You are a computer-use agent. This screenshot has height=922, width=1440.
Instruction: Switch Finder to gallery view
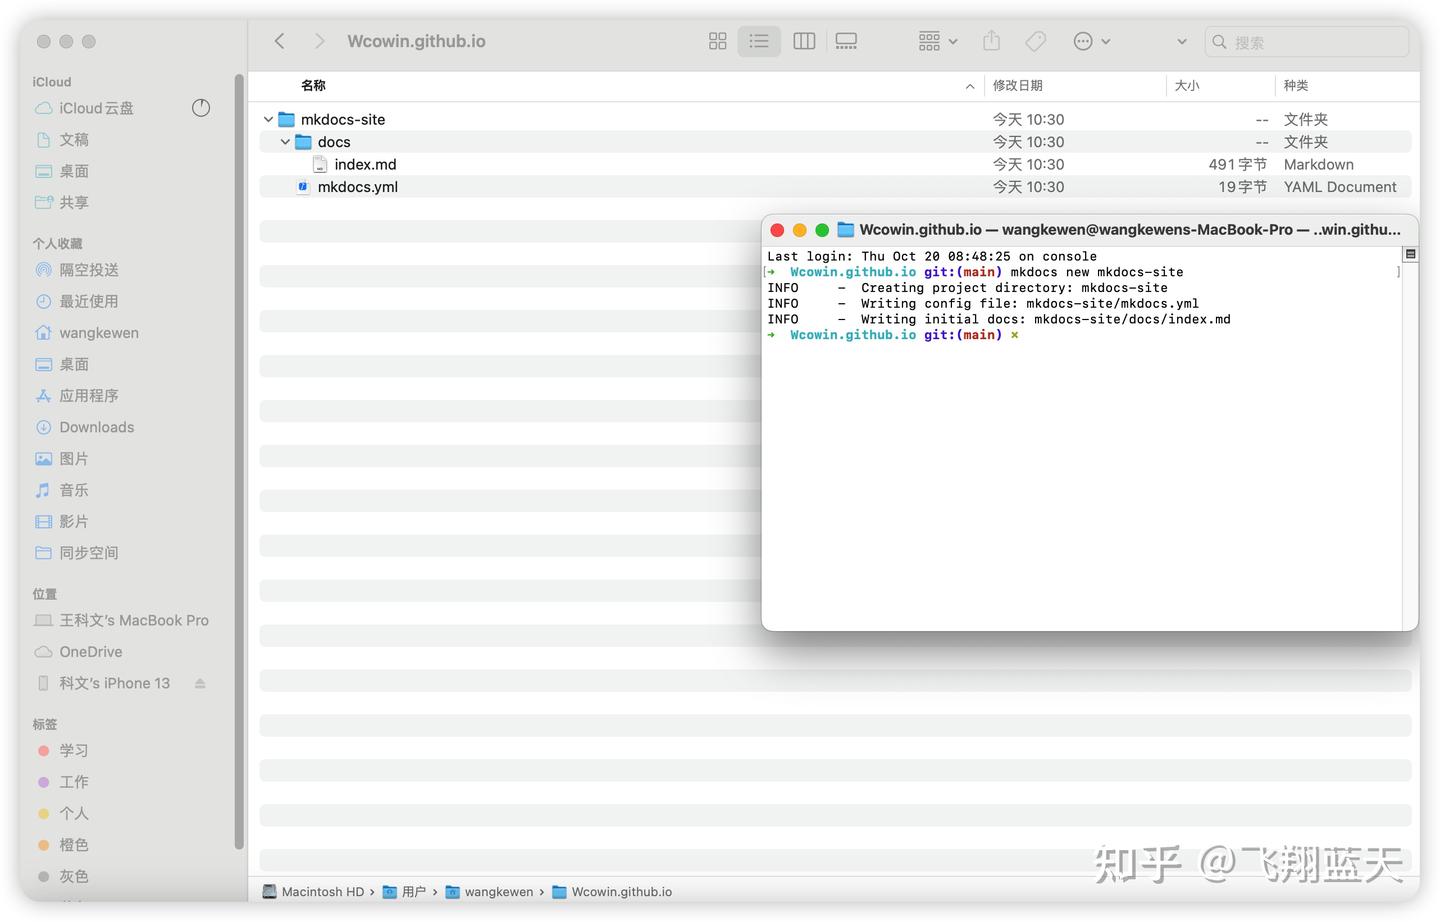tap(846, 41)
